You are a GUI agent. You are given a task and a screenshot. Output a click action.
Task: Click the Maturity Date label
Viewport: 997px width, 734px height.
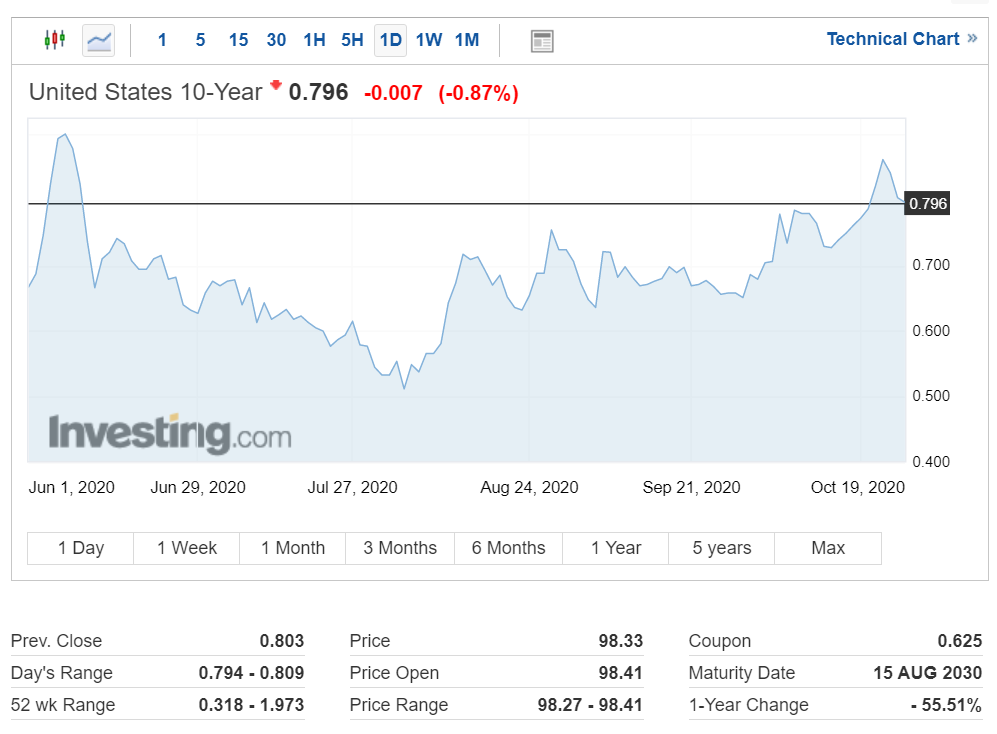[741, 672]
